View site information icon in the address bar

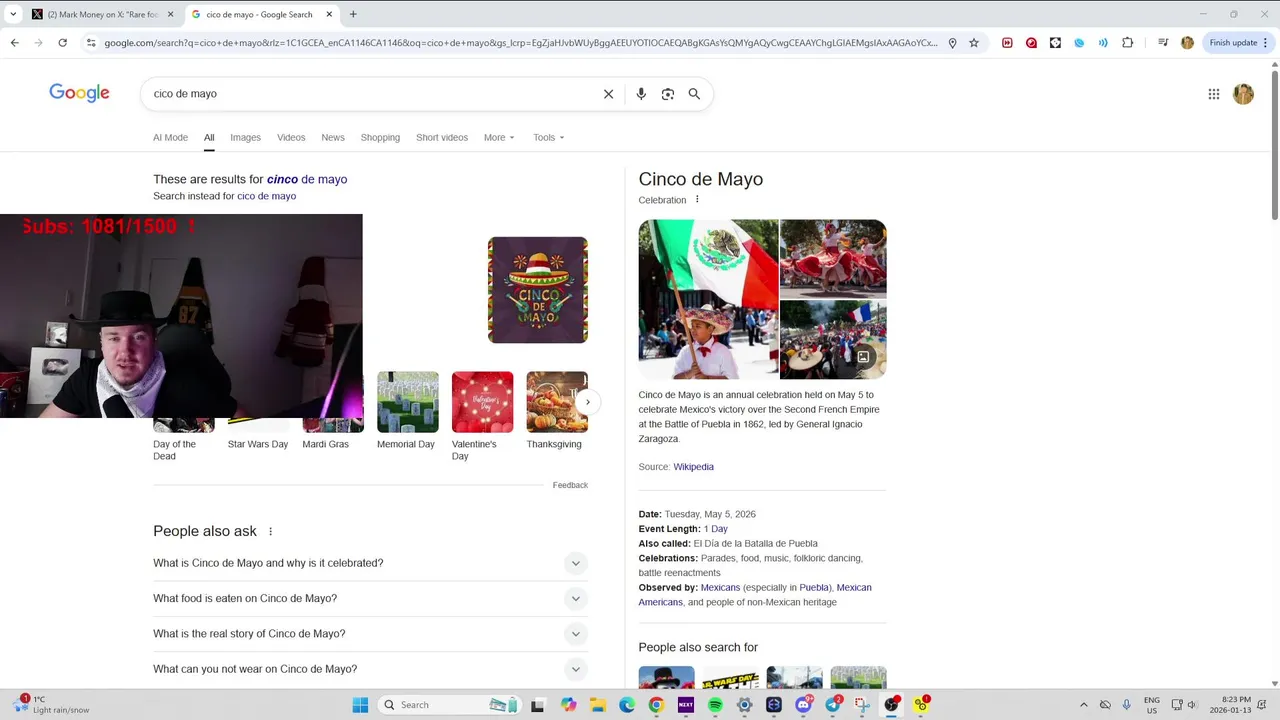[91, 43]
